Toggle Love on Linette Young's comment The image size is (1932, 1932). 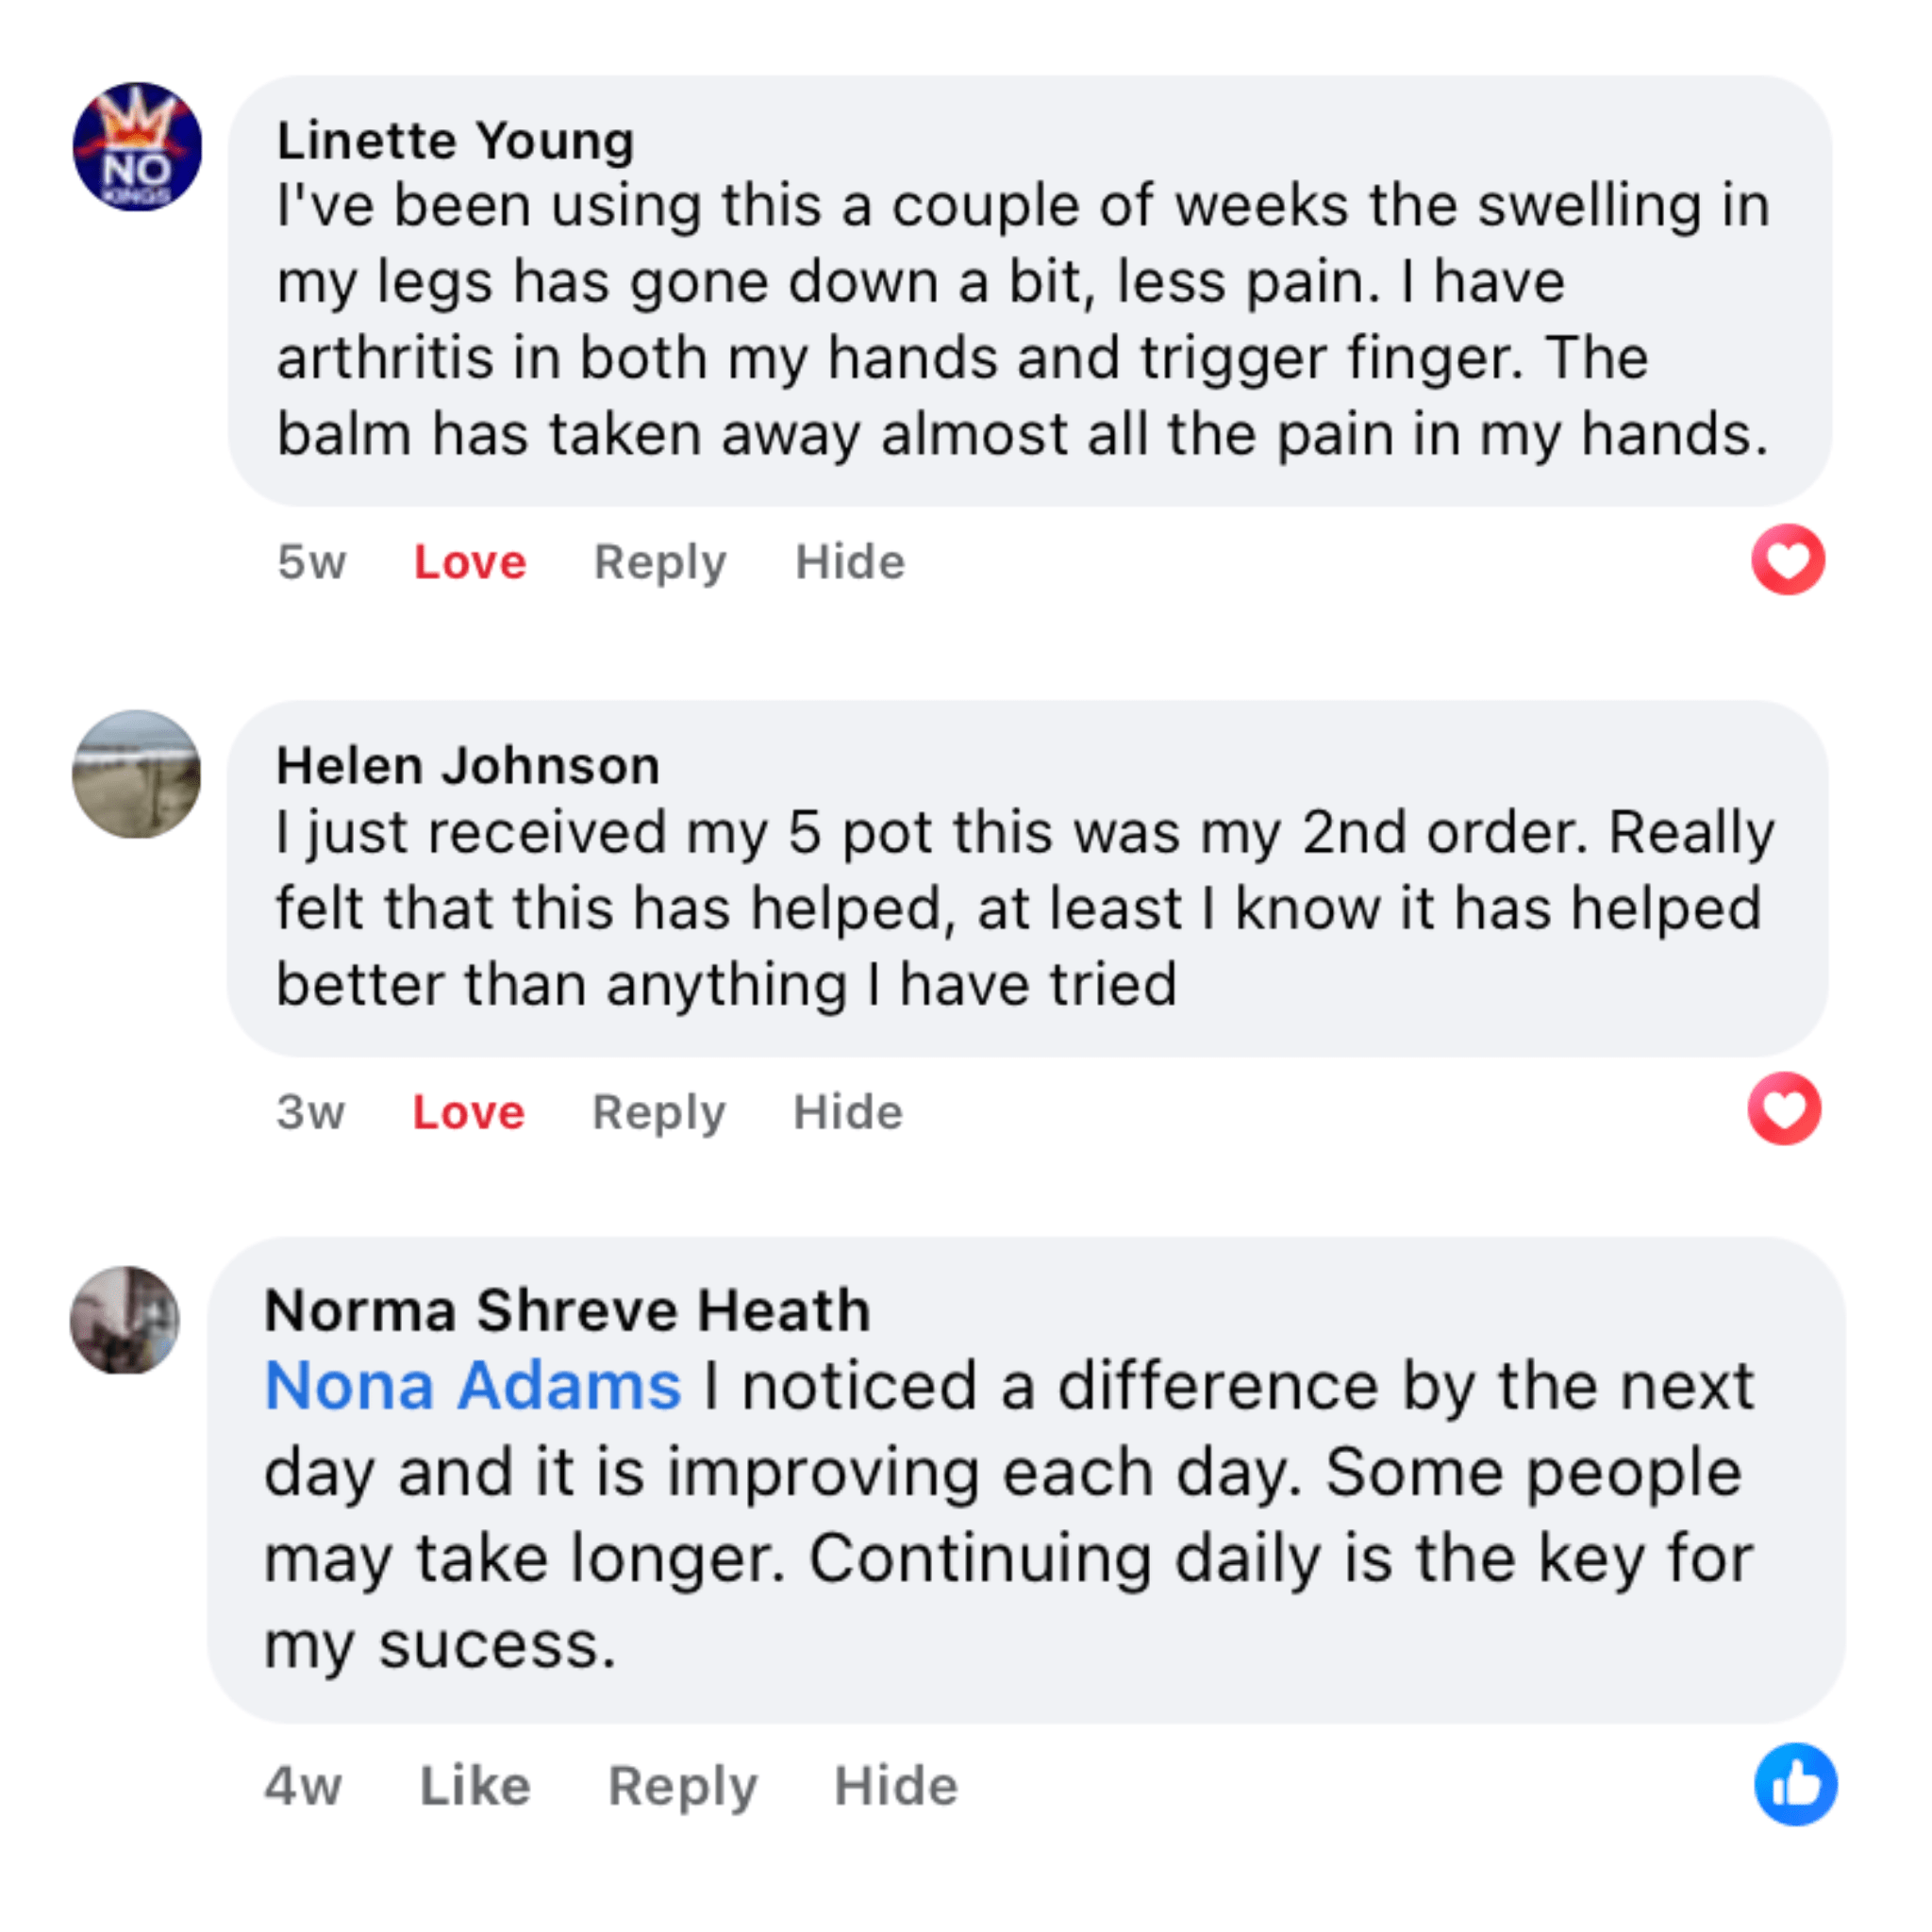click(470, 562)
